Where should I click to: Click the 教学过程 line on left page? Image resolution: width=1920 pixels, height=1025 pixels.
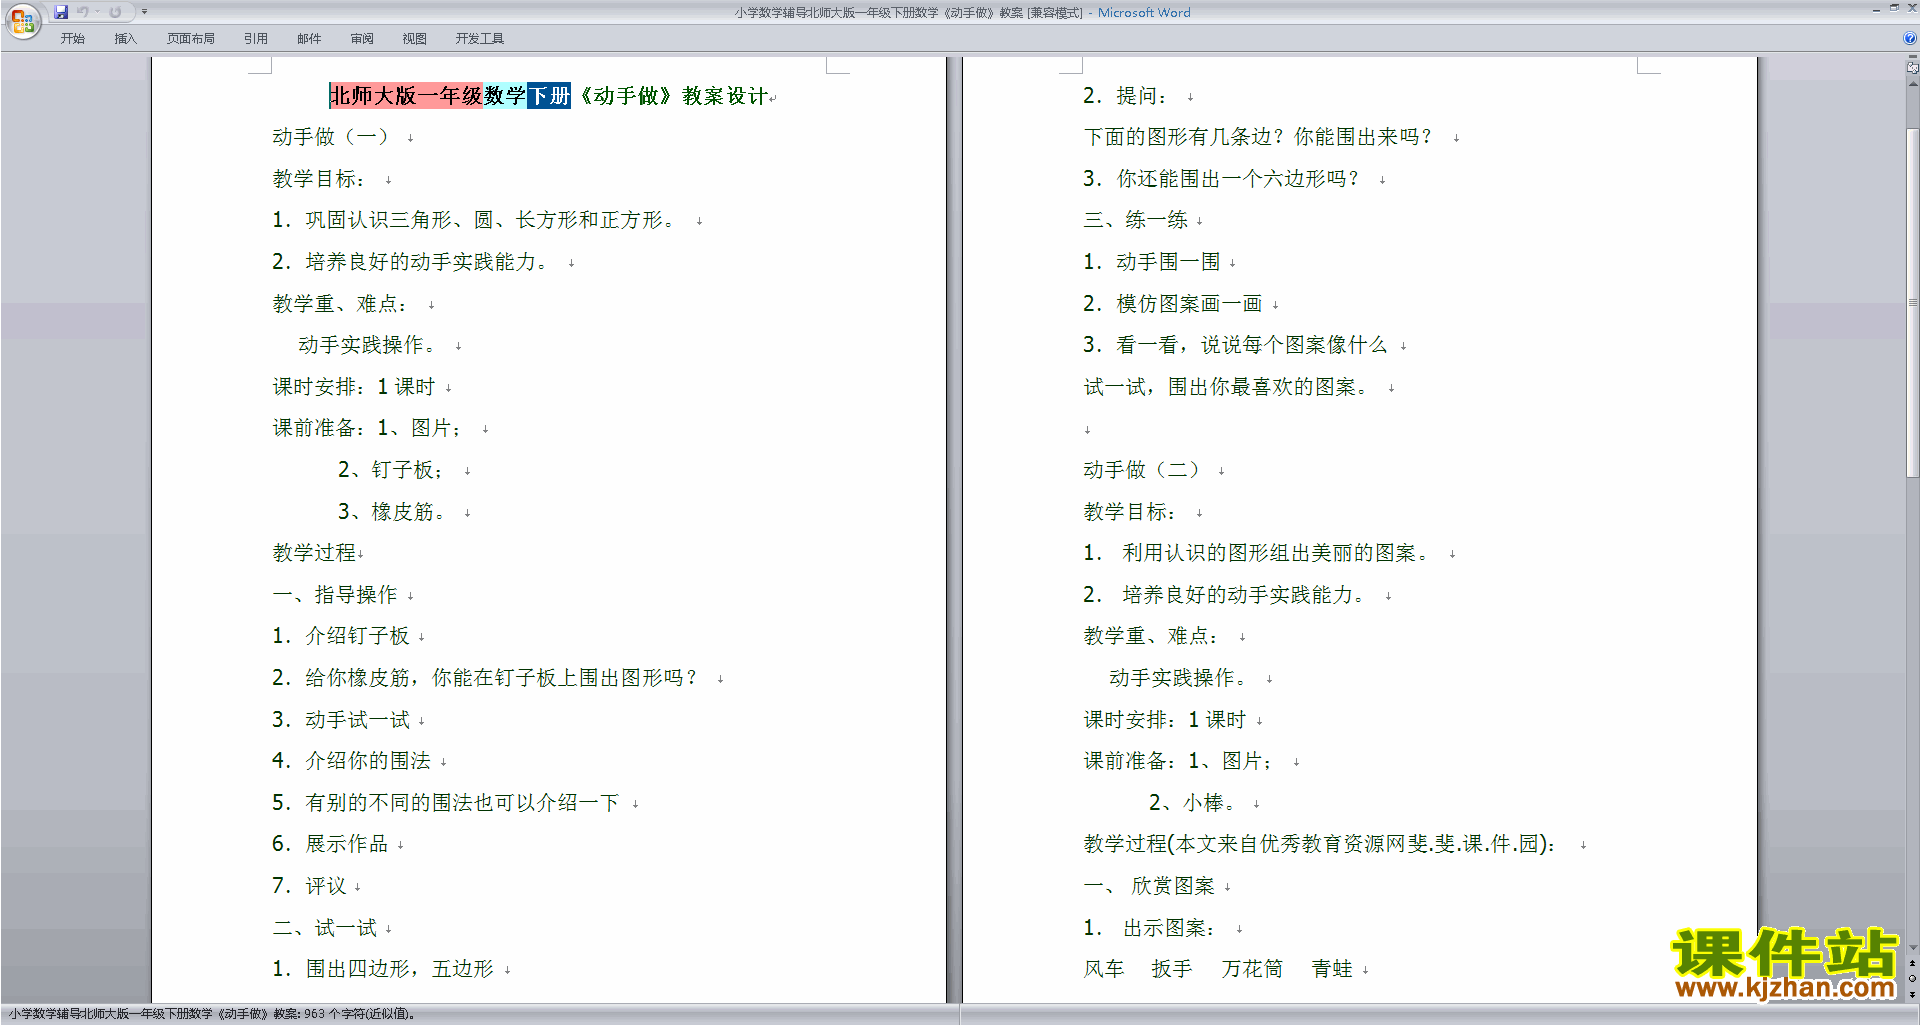pos(314,553)
